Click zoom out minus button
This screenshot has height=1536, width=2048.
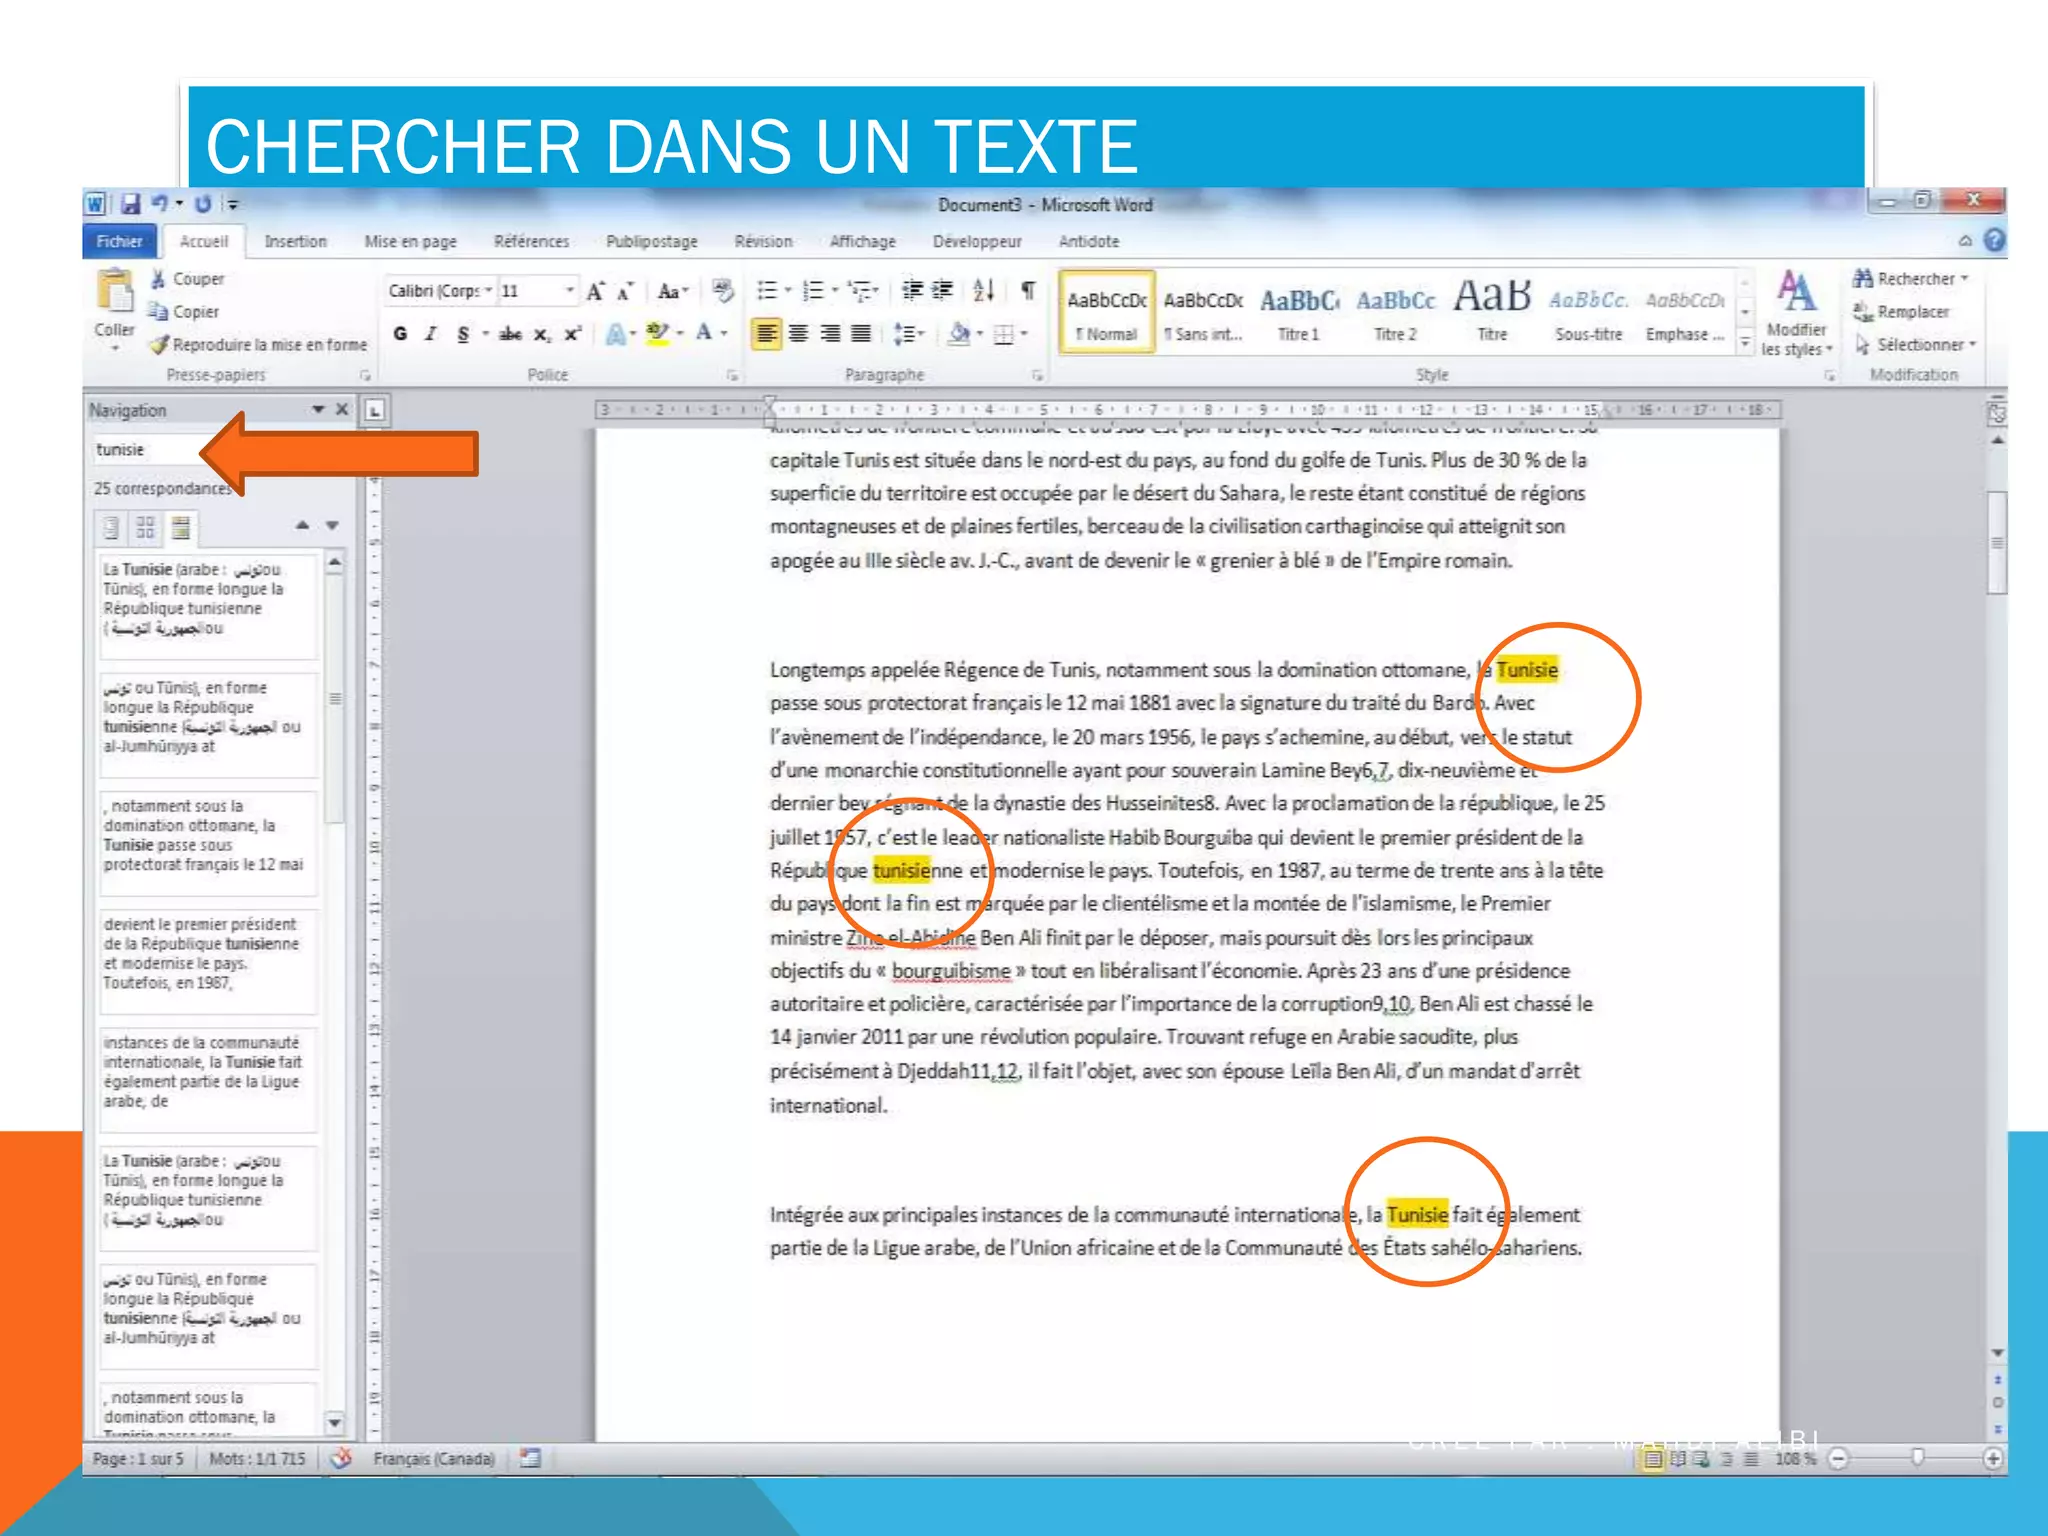pos(1838,1459)
